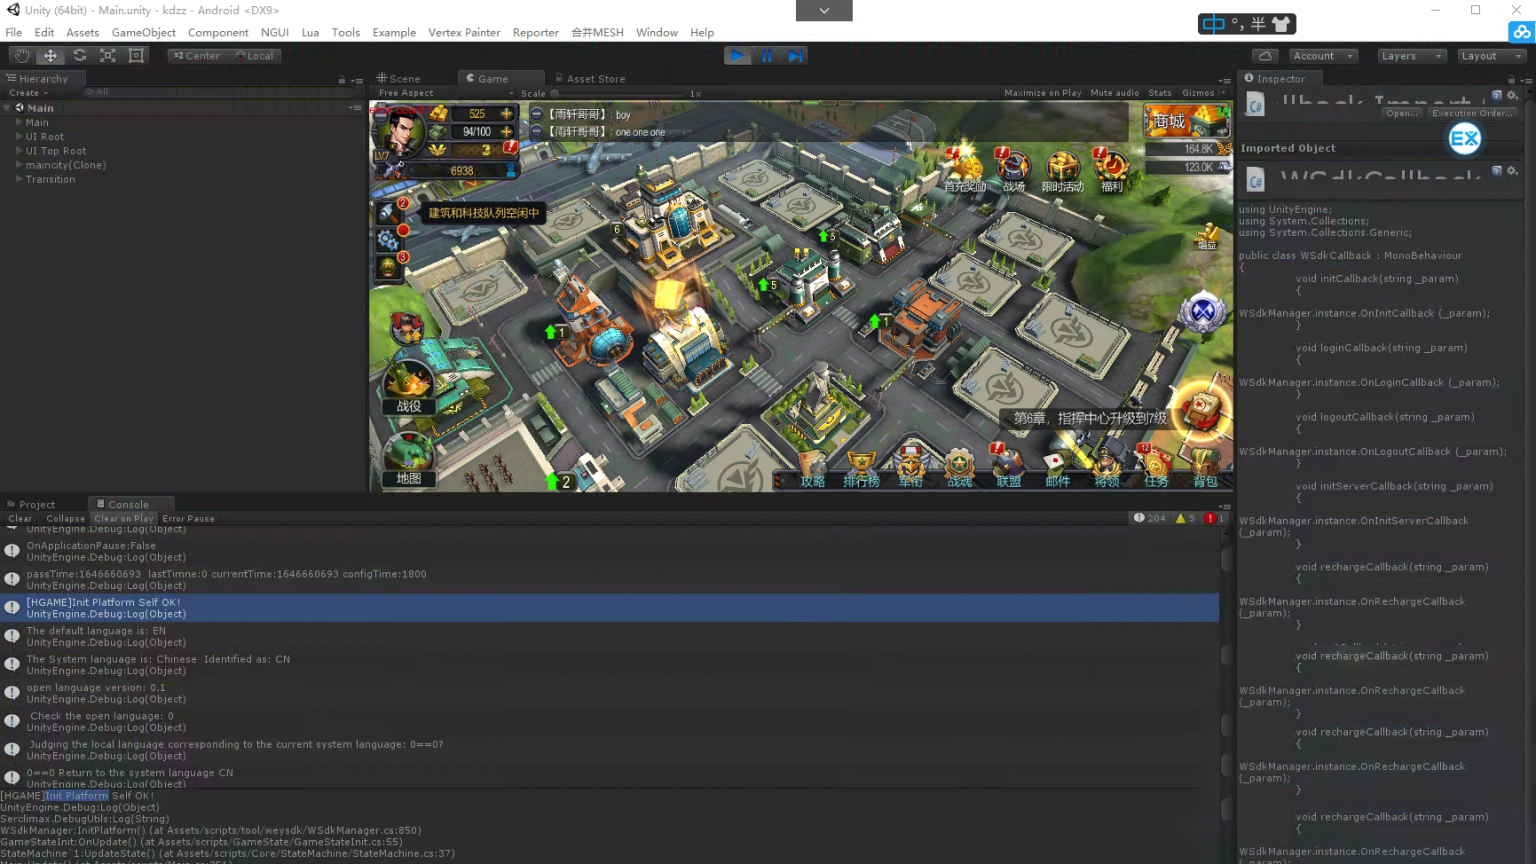Toggle console Error Pause
Viewport: 1536px width, 864px height.
coord(188,519)
